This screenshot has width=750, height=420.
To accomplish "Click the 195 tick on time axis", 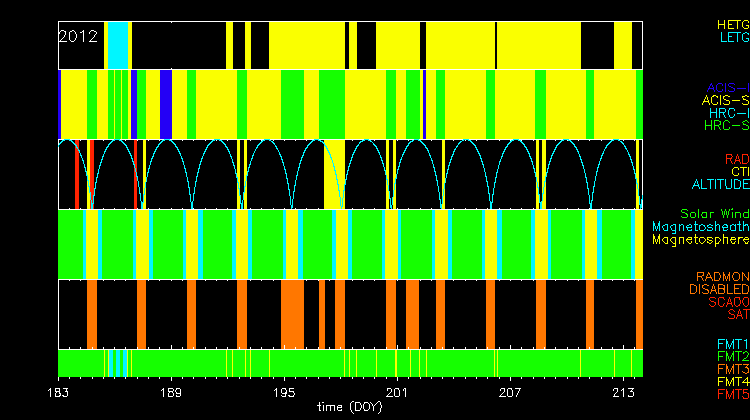I will pyautogui.click(x=285, y=392).
